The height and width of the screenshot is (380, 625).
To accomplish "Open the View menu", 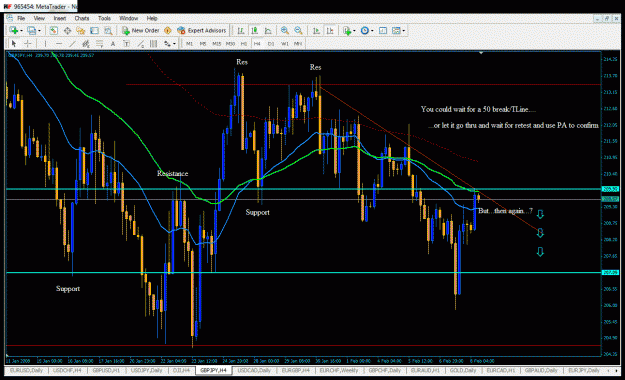I will tap(39, 18).
